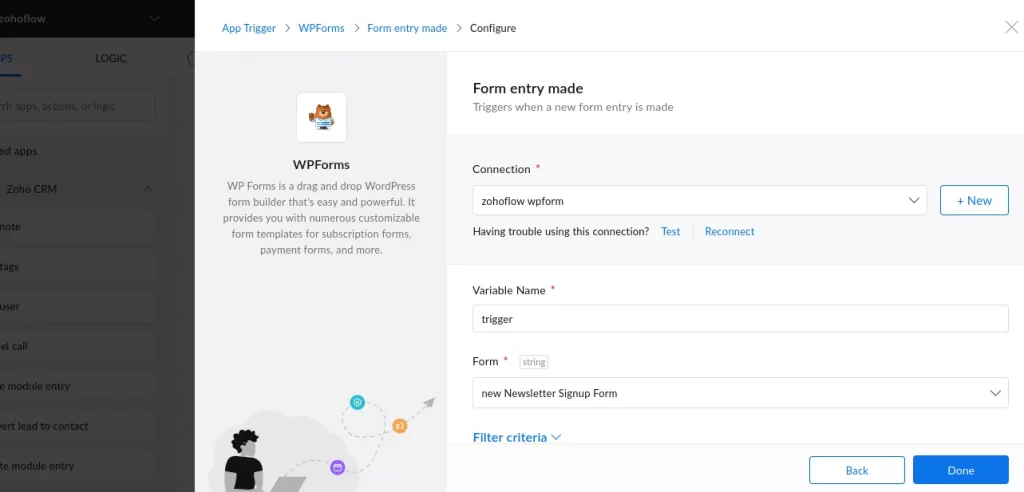1024x492 pixels.
Task: Select the 'tags' action in sidebar
Action: (77, 267)
